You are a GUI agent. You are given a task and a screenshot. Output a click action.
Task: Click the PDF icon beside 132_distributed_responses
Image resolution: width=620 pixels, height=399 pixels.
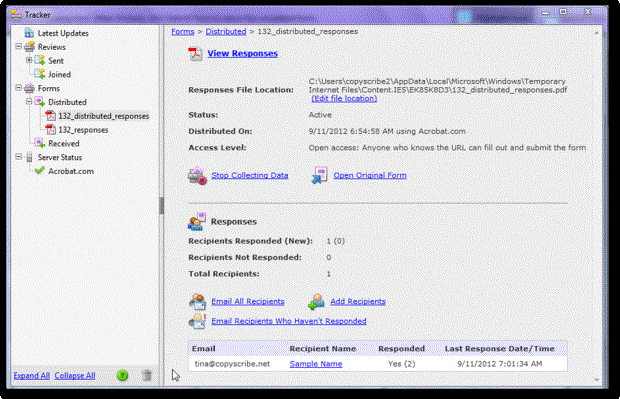[x=50, y=116]
